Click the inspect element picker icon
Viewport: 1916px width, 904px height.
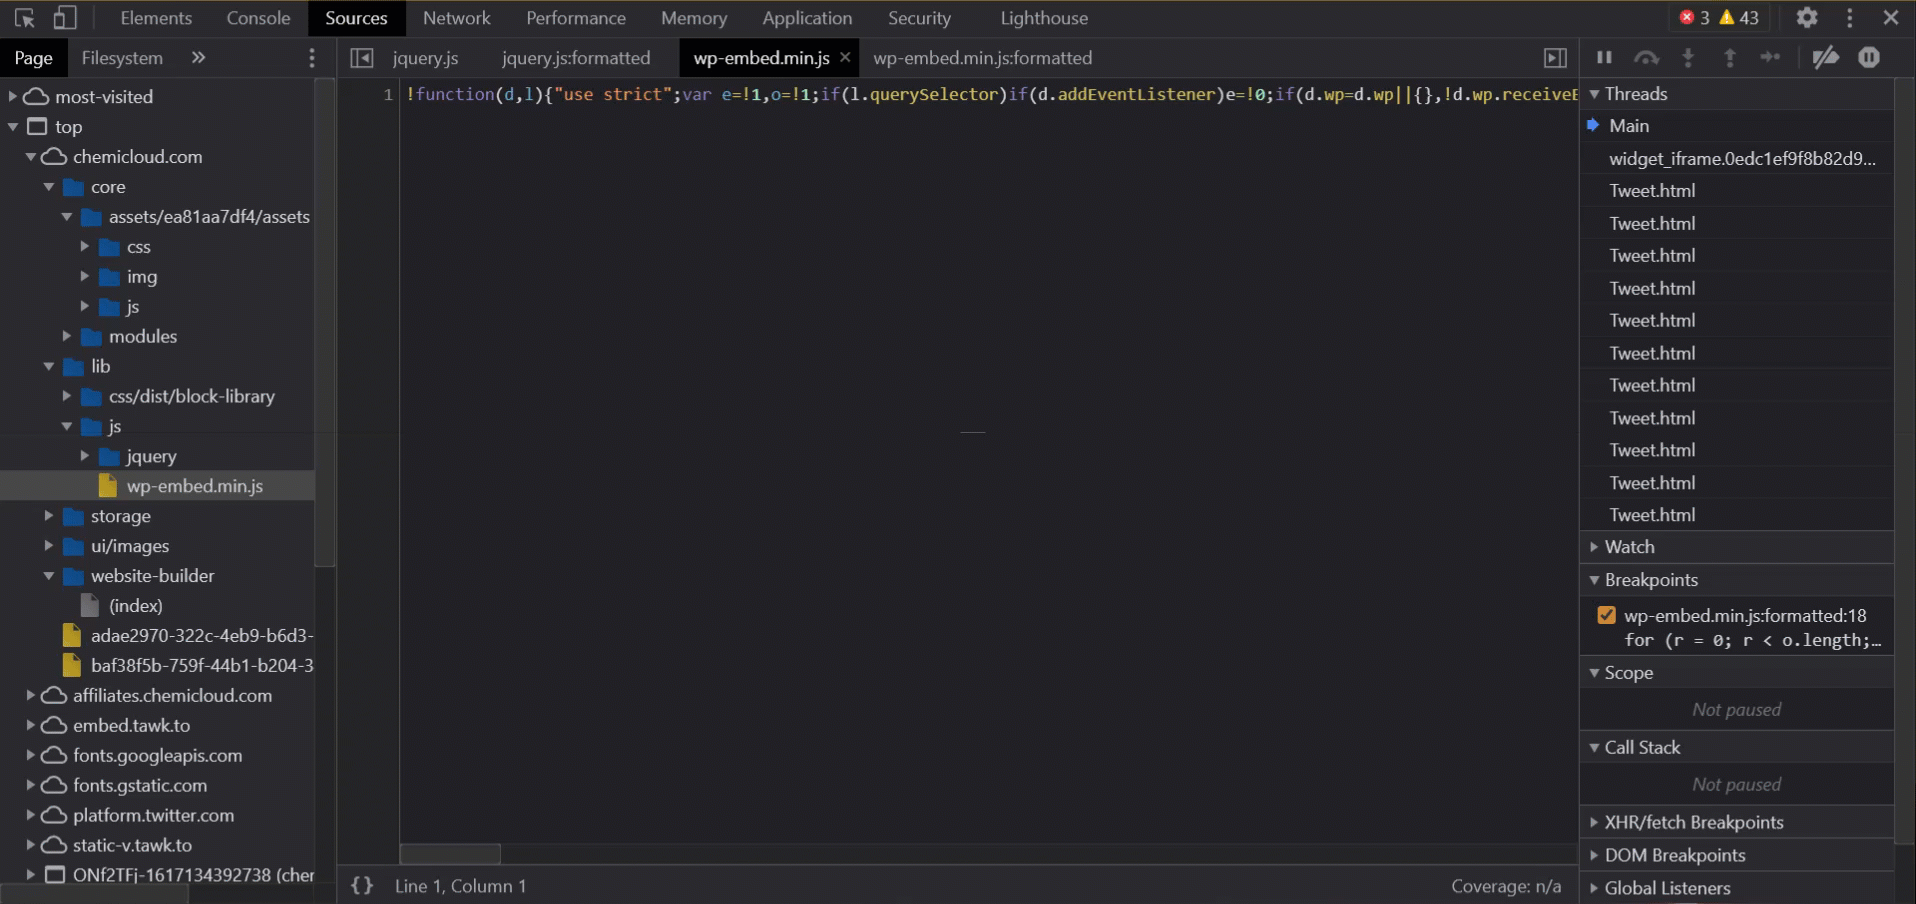[25, 18]
